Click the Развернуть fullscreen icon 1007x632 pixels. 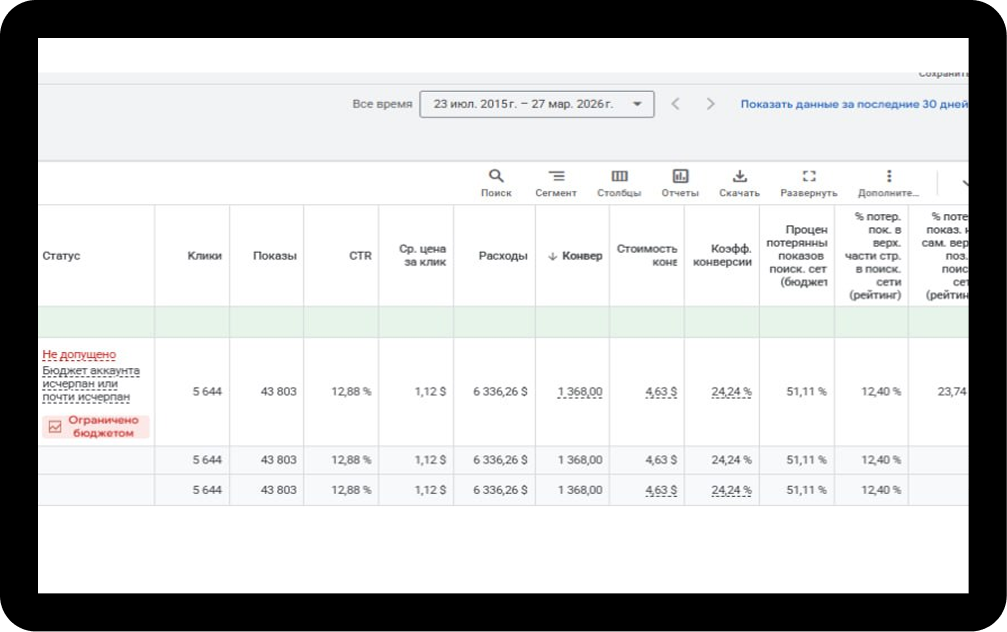click(x=809, y=176)
